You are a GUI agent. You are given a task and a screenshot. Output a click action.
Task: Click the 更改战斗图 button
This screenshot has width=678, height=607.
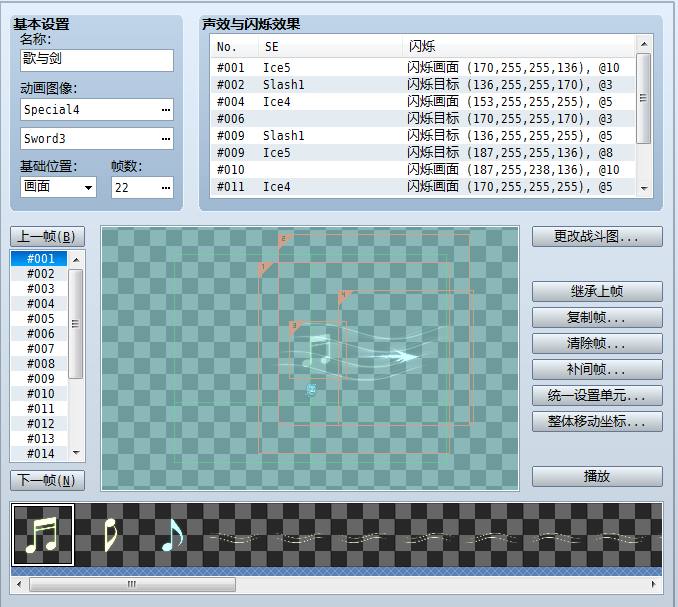pyautogui.click(x=597, y=236)
